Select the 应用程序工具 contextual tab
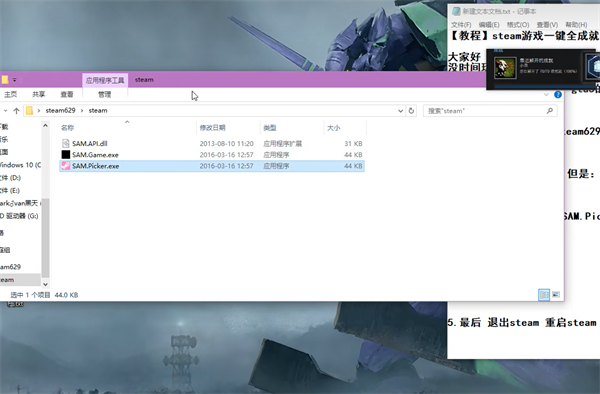Image resolution: width=600 pixels, height=394 pixels. pos(105,80)
